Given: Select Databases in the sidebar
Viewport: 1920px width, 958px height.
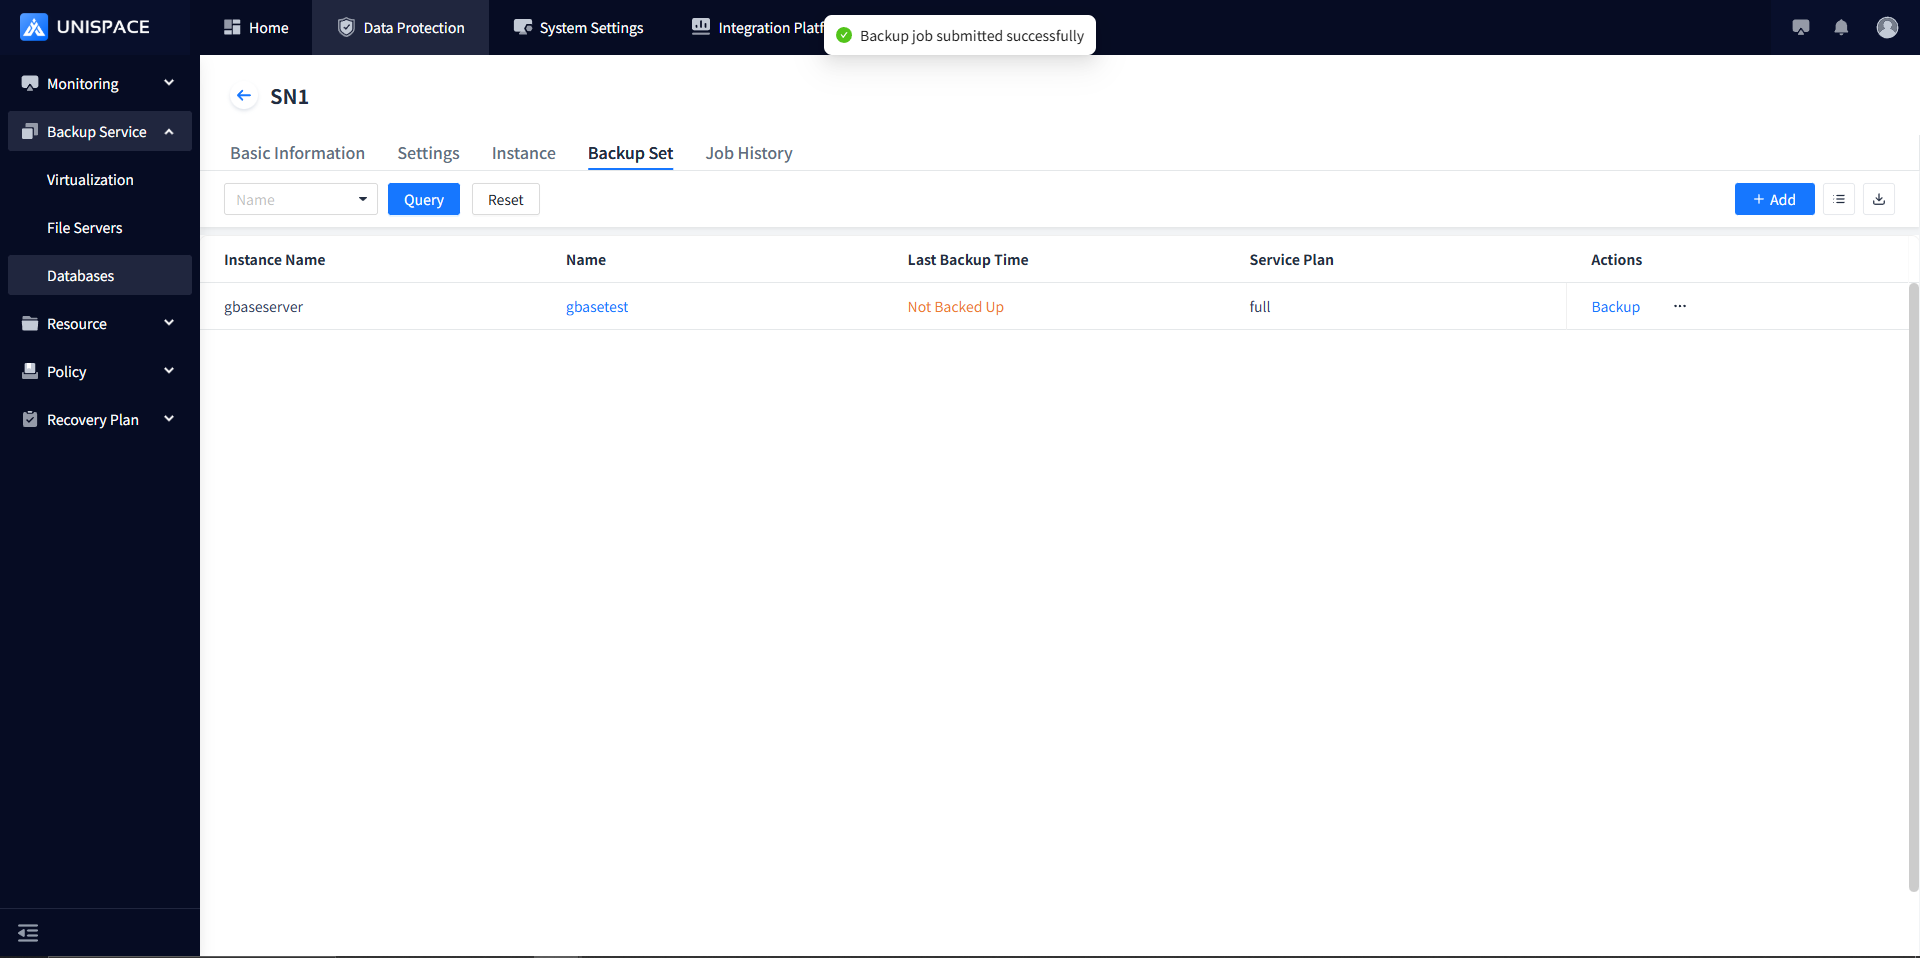Looking at the screenshot, I should point(100,275).
